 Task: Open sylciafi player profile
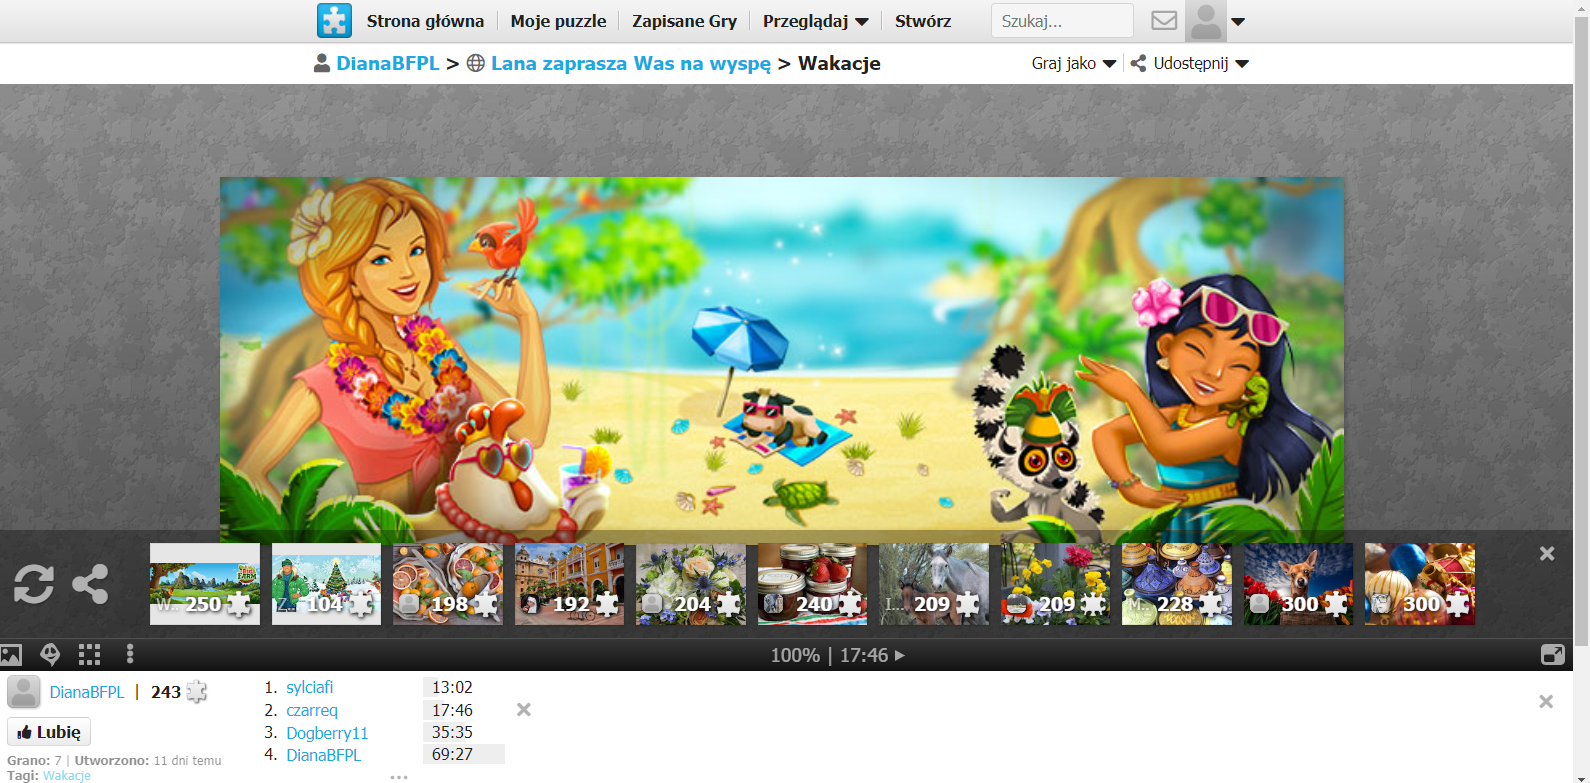click(x=310, y=687)
